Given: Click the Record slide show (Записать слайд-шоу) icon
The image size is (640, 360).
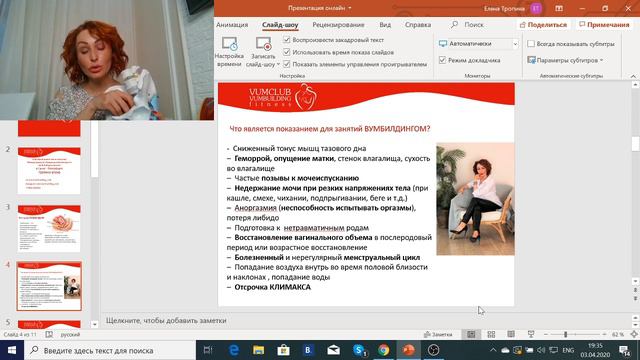Looking at the screenshot, I should [x=263, y=44].
